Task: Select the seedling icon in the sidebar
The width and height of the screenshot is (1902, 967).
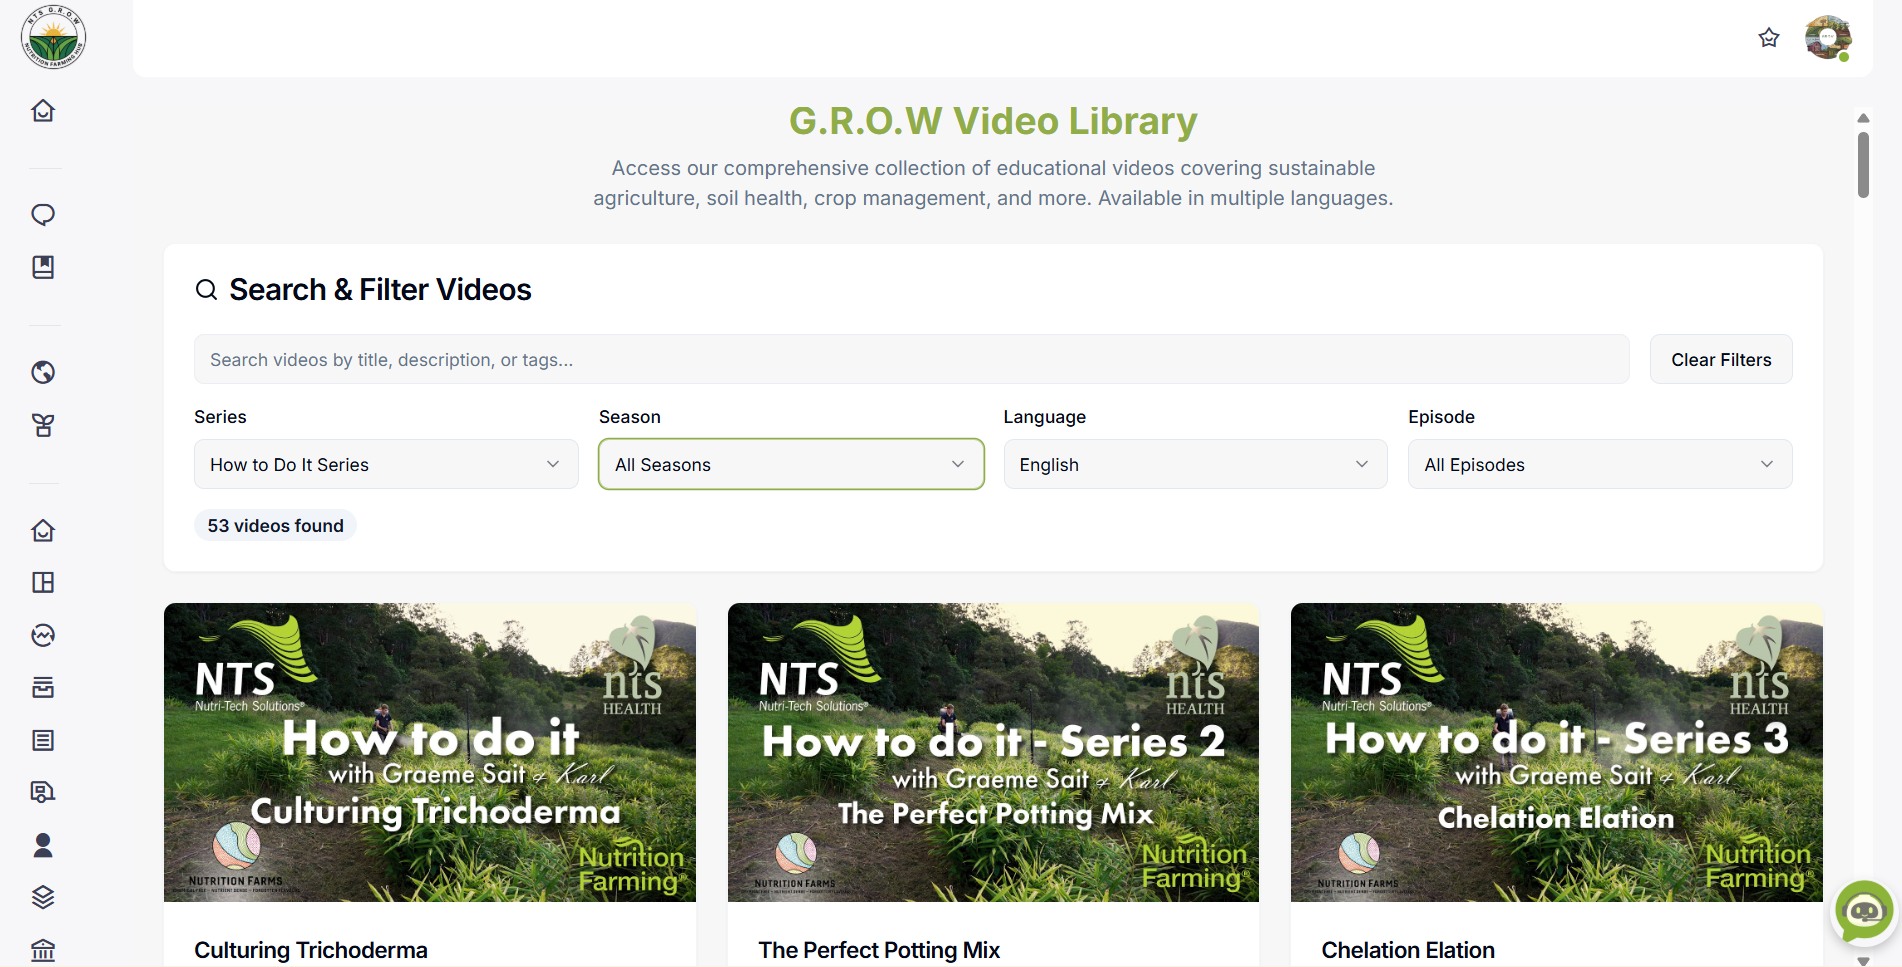Action: 43,425
